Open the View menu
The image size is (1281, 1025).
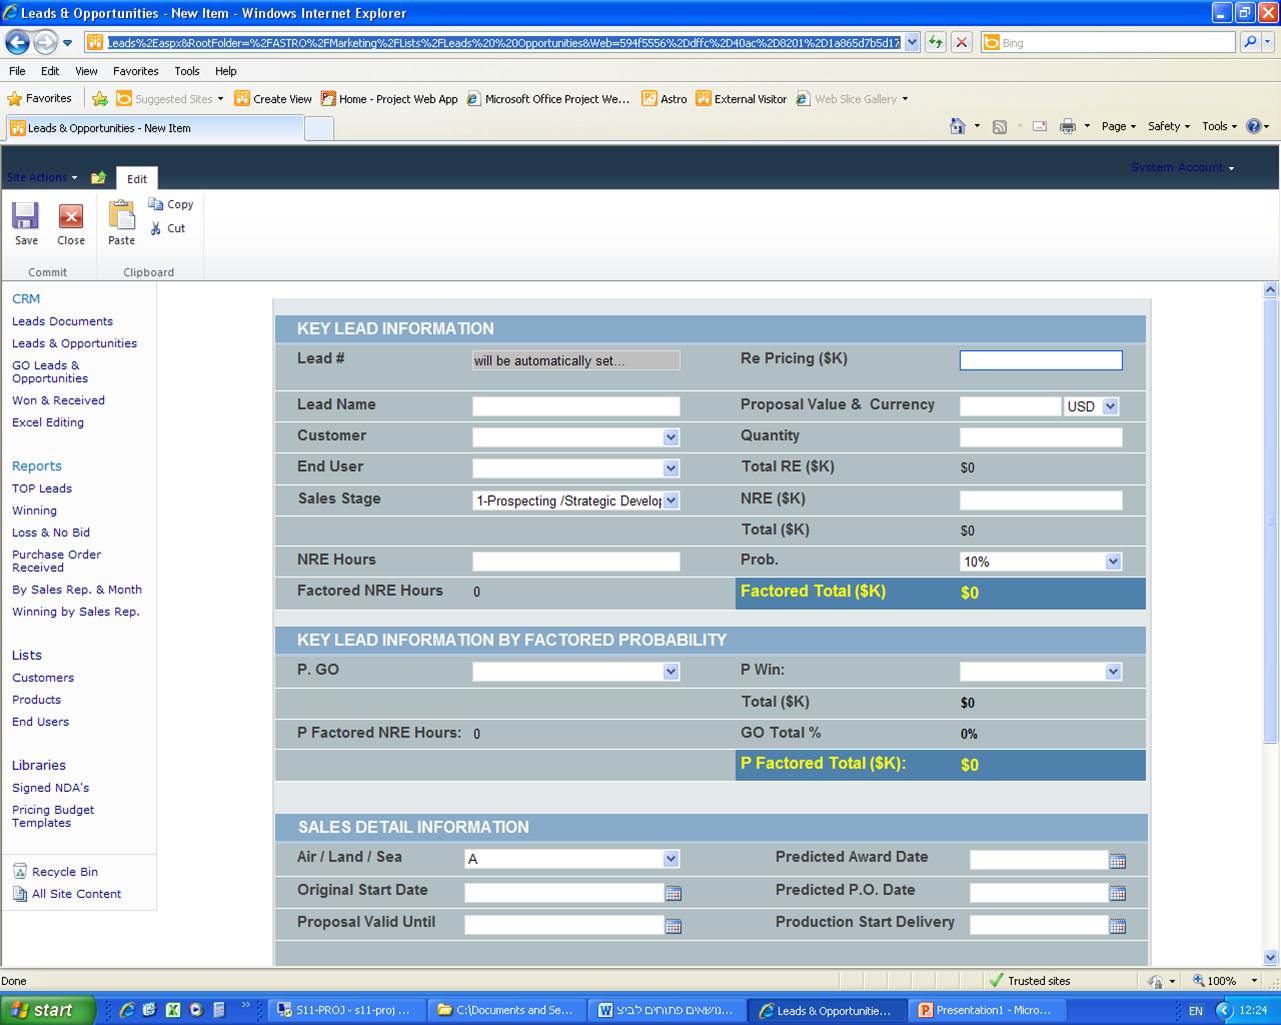click(86, 71)
